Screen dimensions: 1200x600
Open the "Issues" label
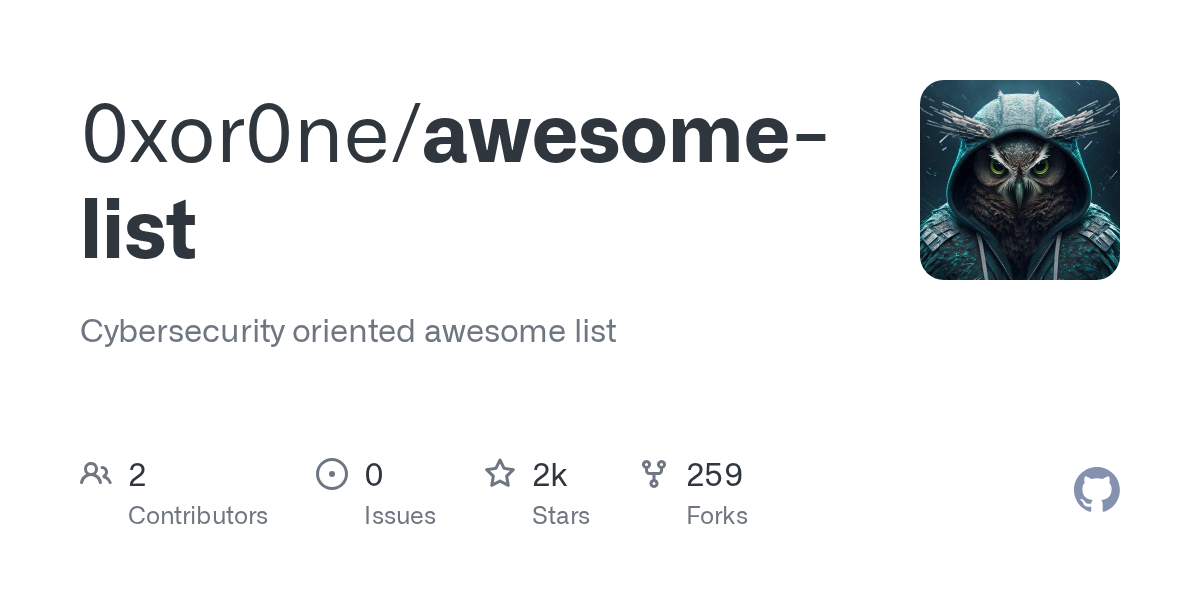pyautogui.click(x=400, y=516)
